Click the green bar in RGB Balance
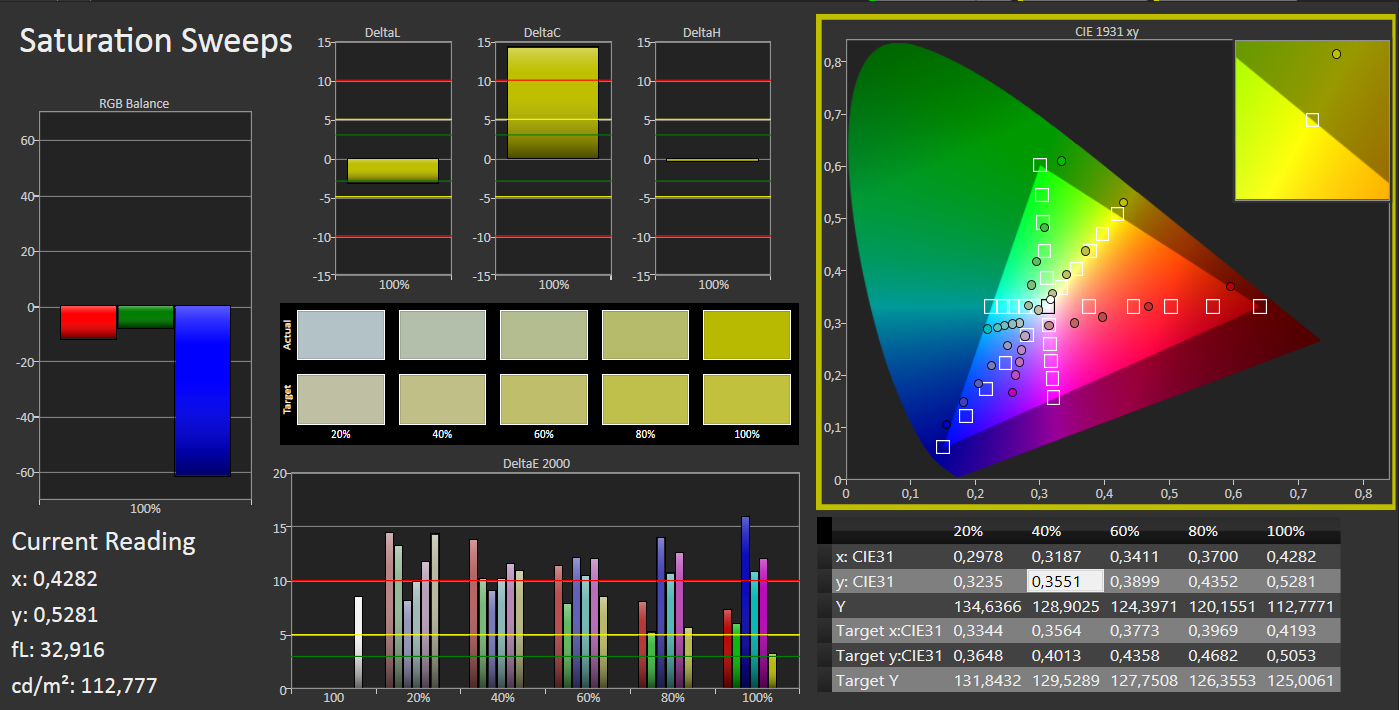This screenshot has width=1399, height=710. [146, 317]
